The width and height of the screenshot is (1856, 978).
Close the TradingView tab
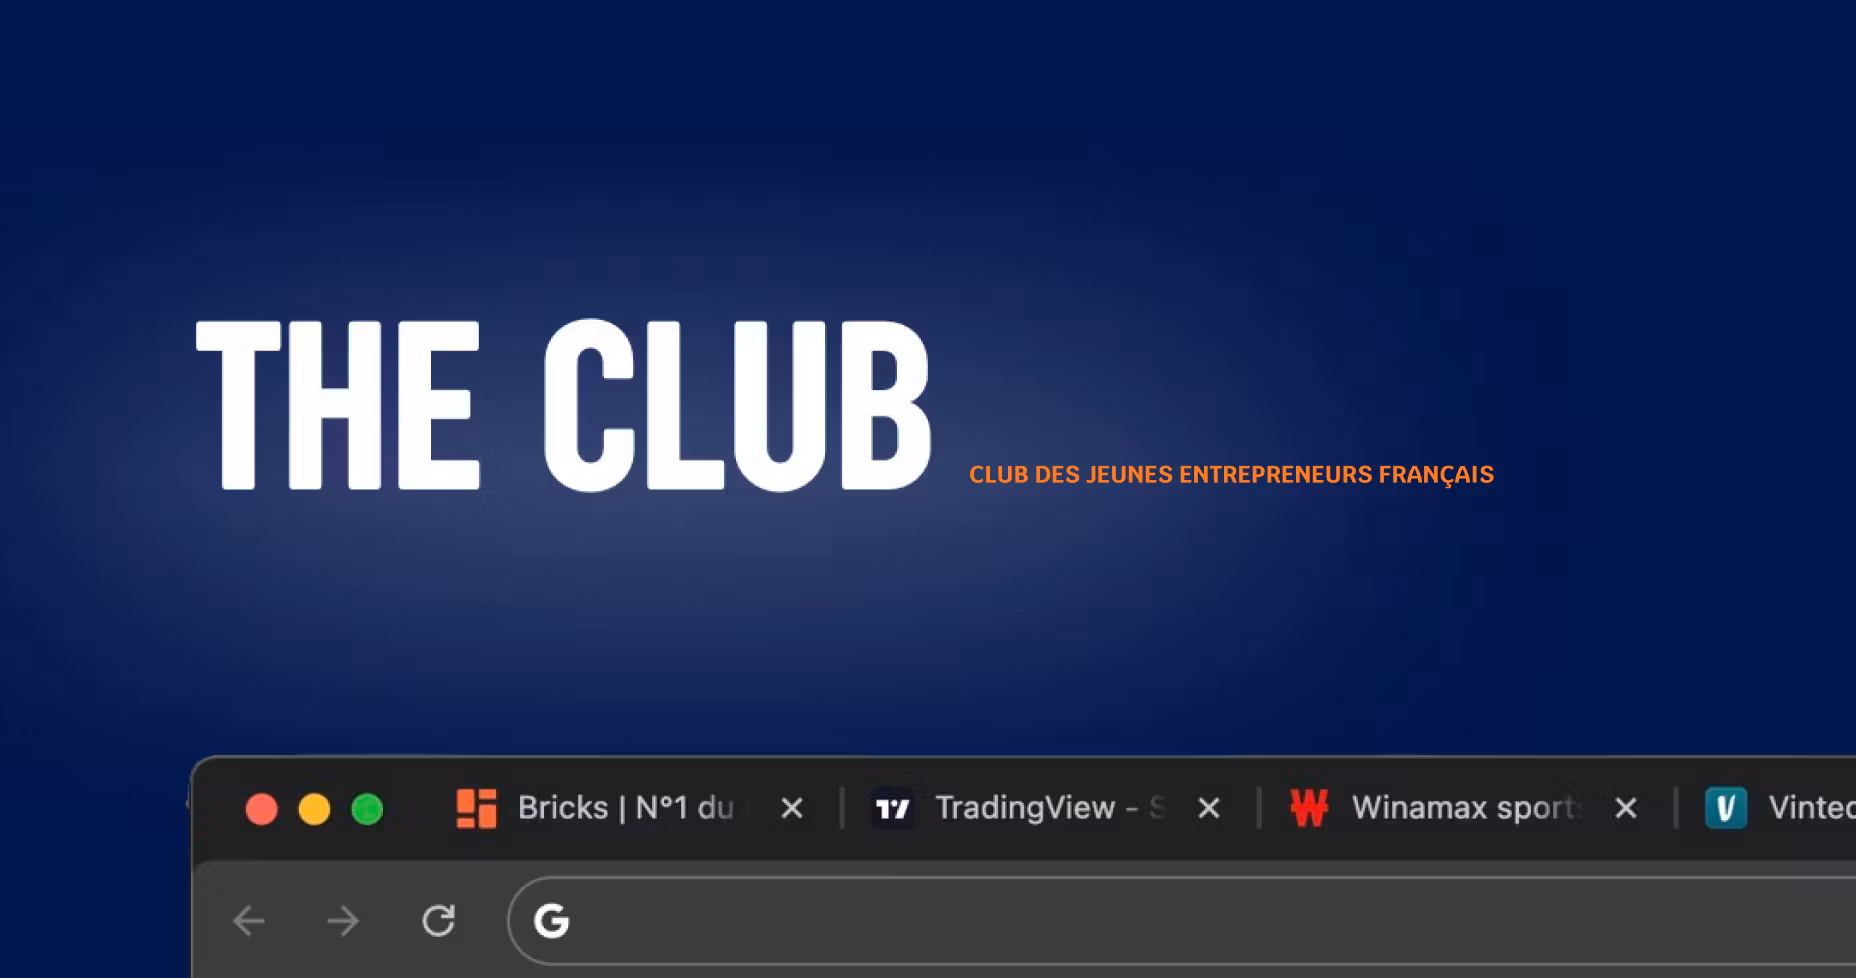(1209, 808)
